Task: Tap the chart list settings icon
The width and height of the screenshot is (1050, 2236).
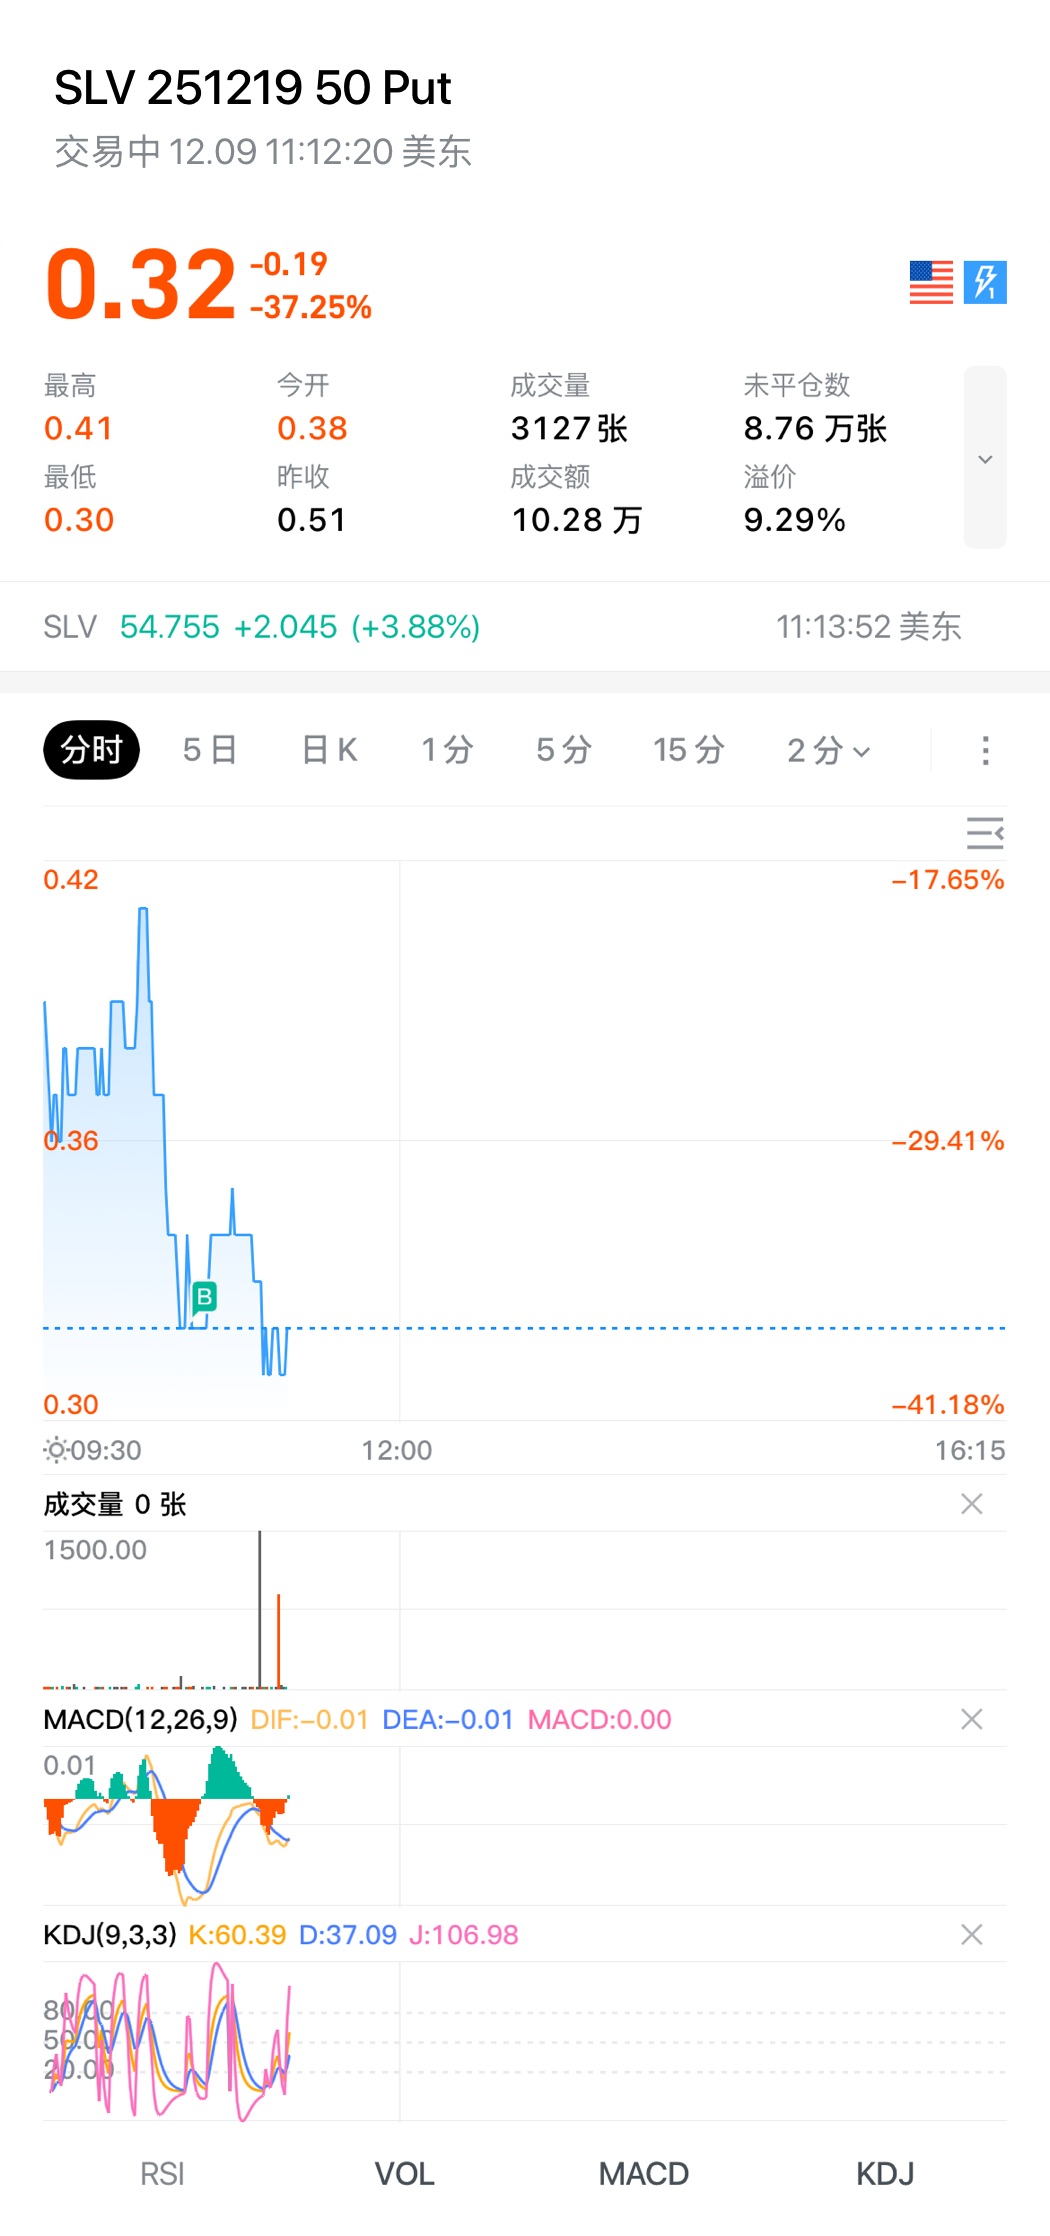Action: click(x=985, y=833)
